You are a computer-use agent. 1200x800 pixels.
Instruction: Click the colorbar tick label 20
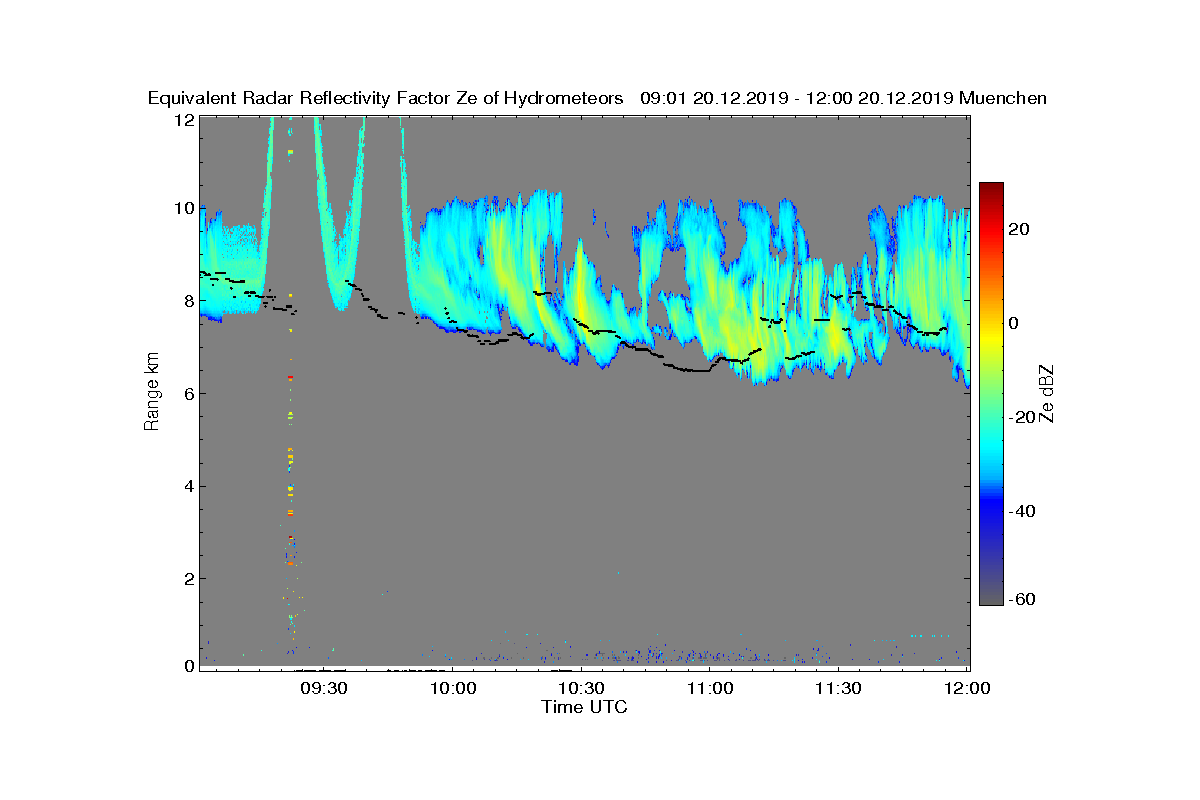tap(1020, 229)
